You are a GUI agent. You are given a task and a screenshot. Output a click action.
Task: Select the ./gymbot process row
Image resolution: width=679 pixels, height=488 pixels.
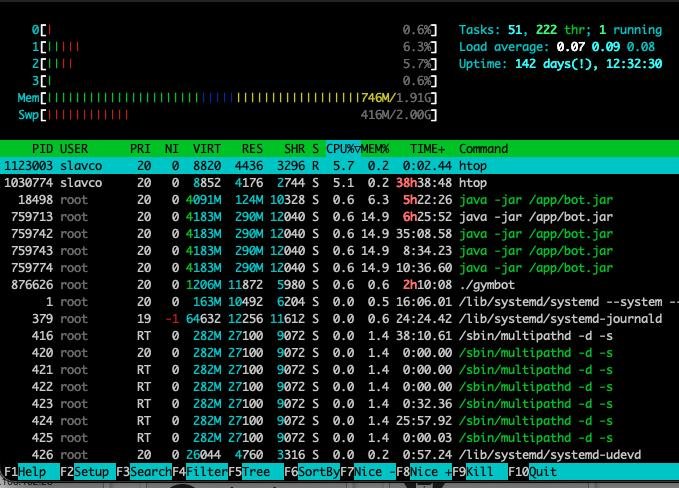[x=340, y=283]
